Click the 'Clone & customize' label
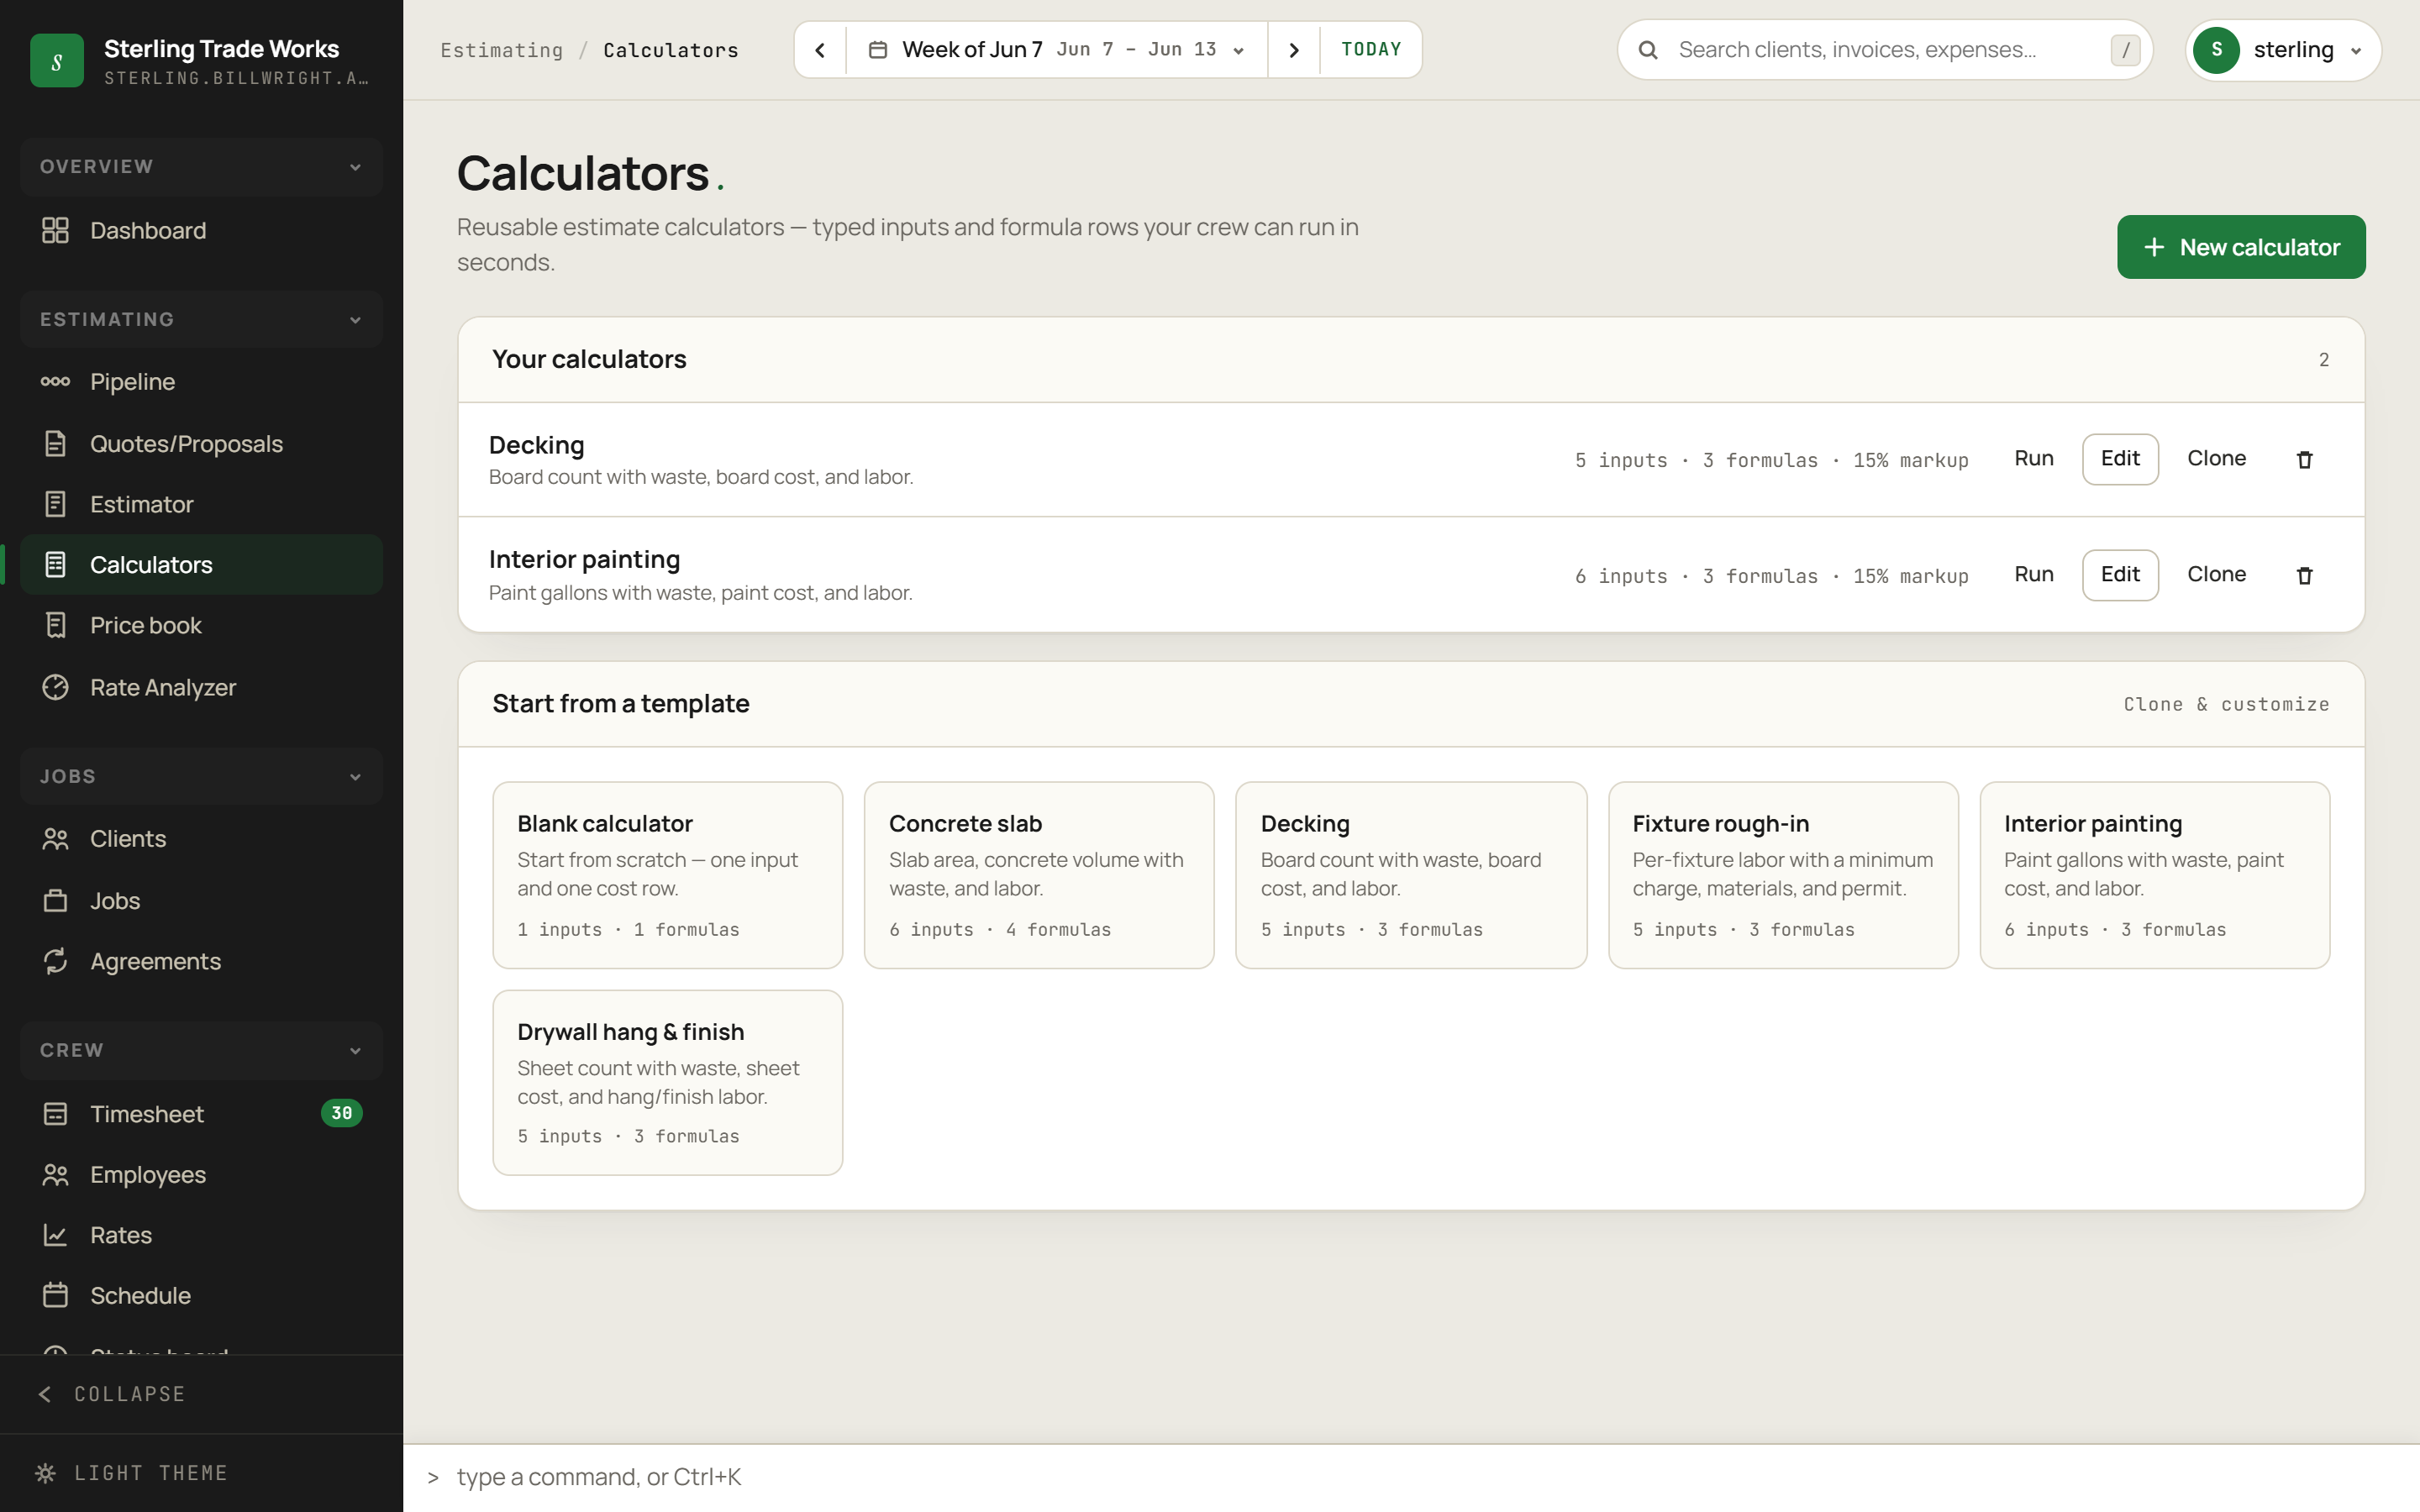 point(2226,705)
